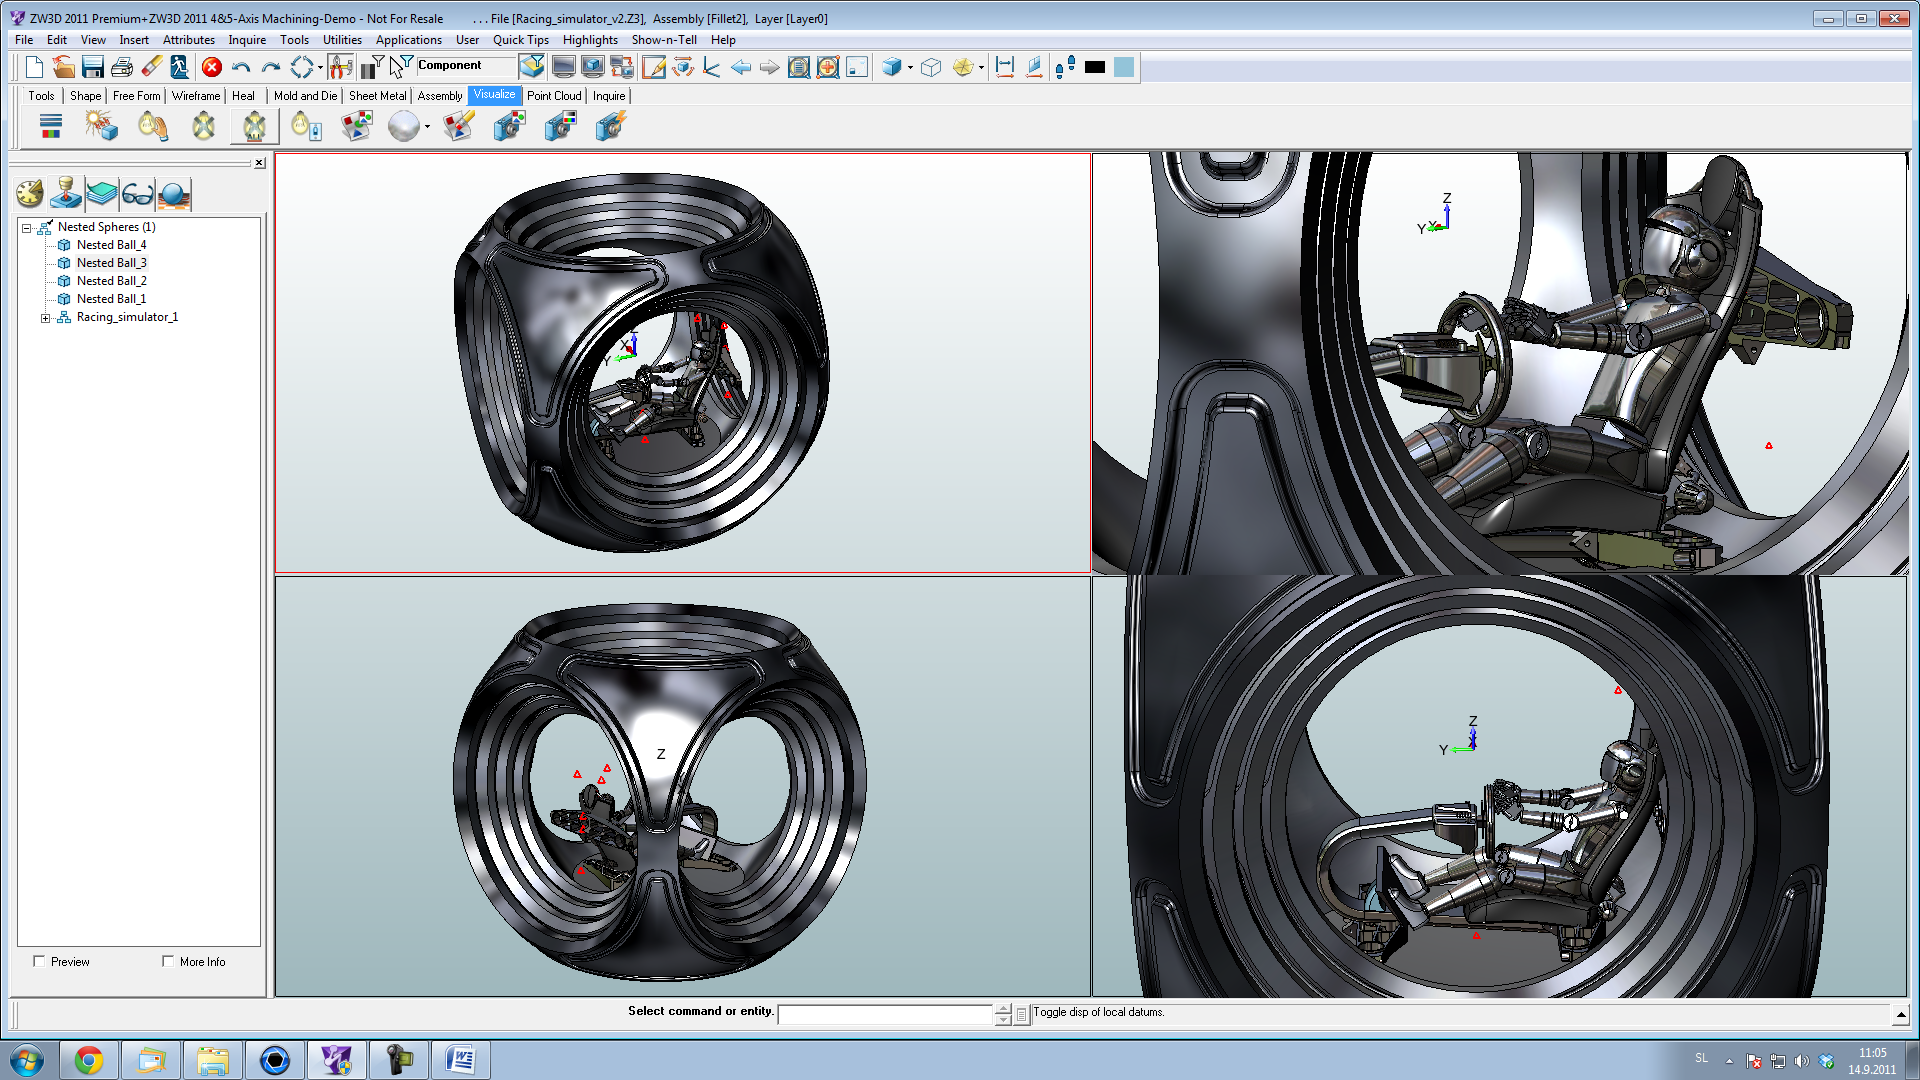Click the Save file toolbar icon
Image resolution: width=1920 pixels, height=1080 pixels.
coord(92,67)
